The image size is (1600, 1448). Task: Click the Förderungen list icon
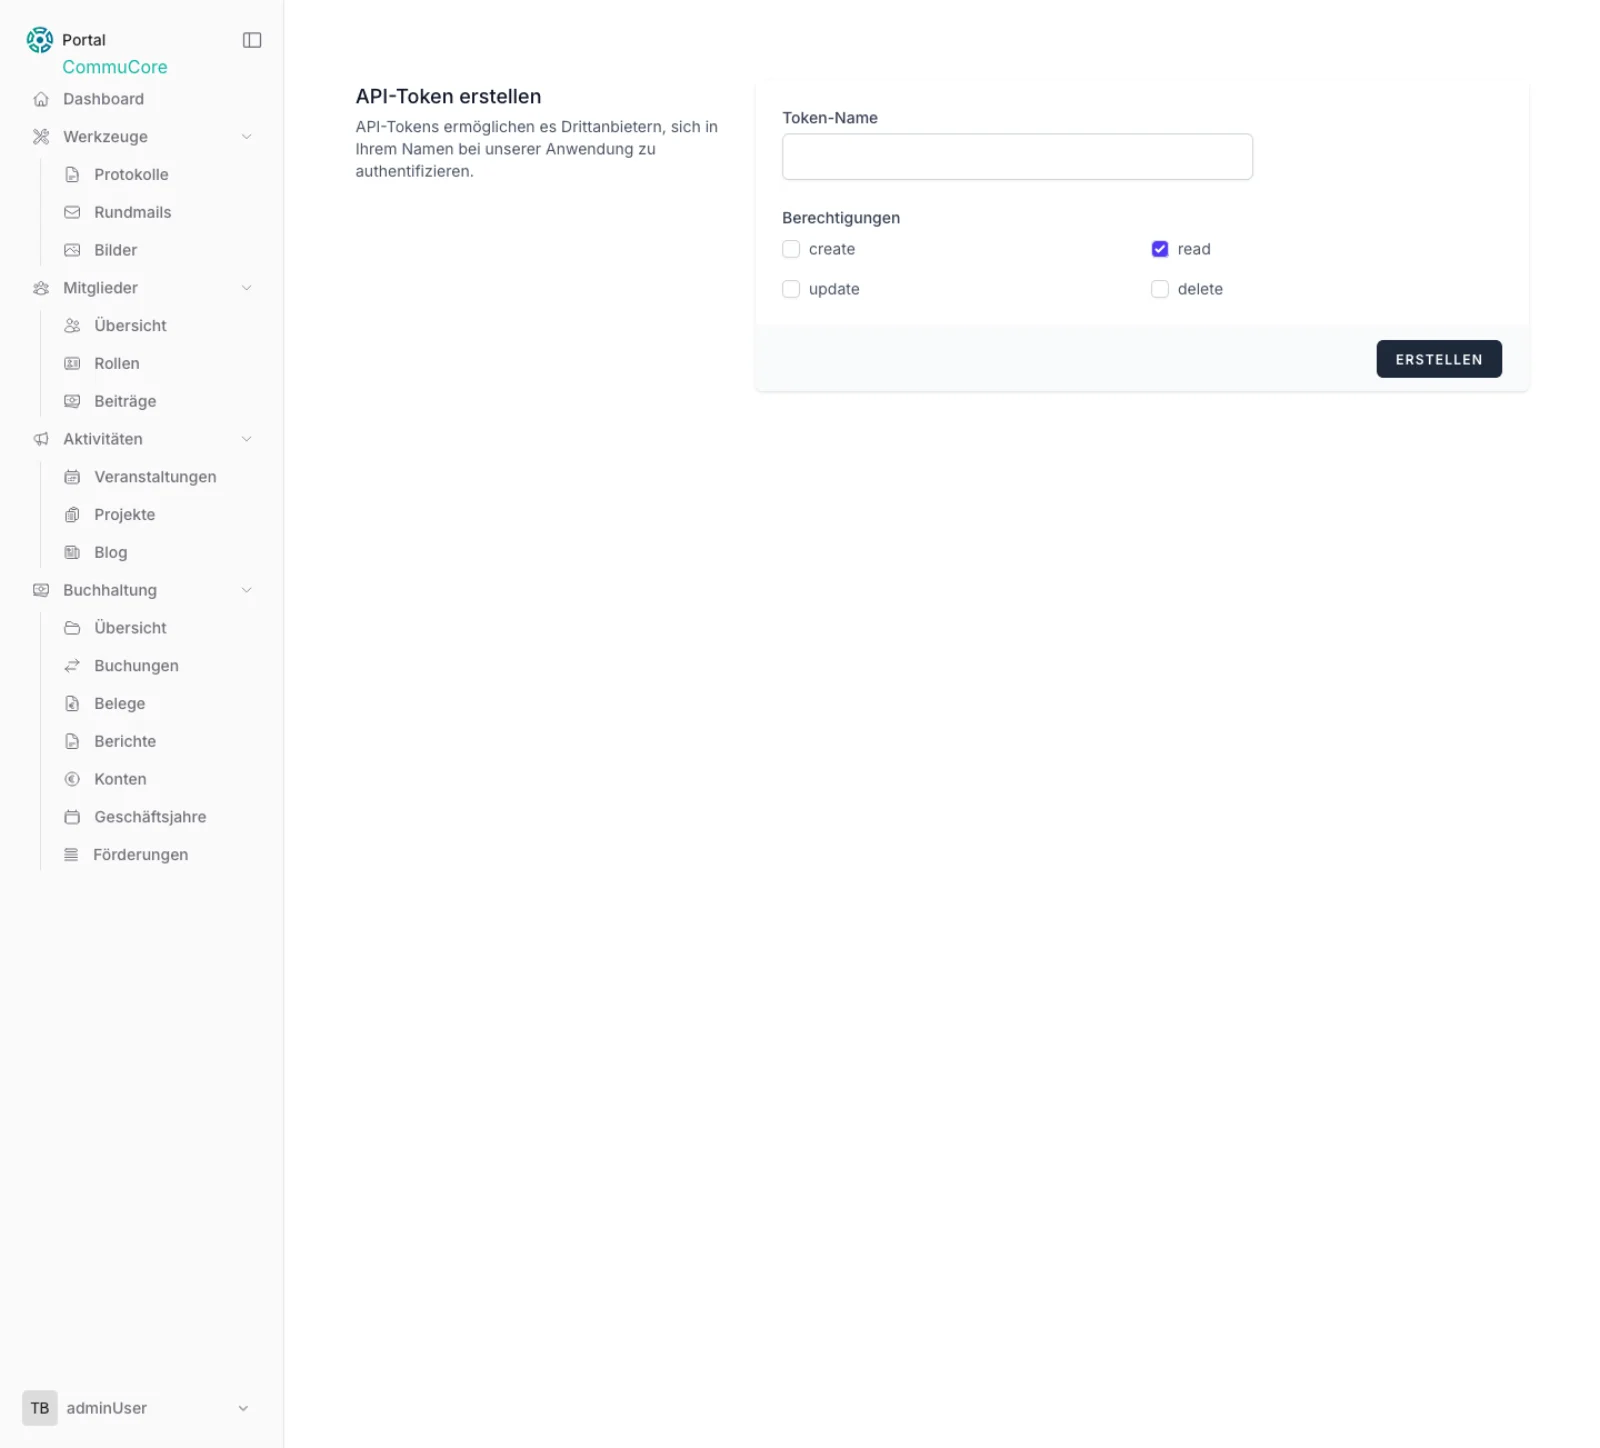pyautogui.click(x=71, y=855)
